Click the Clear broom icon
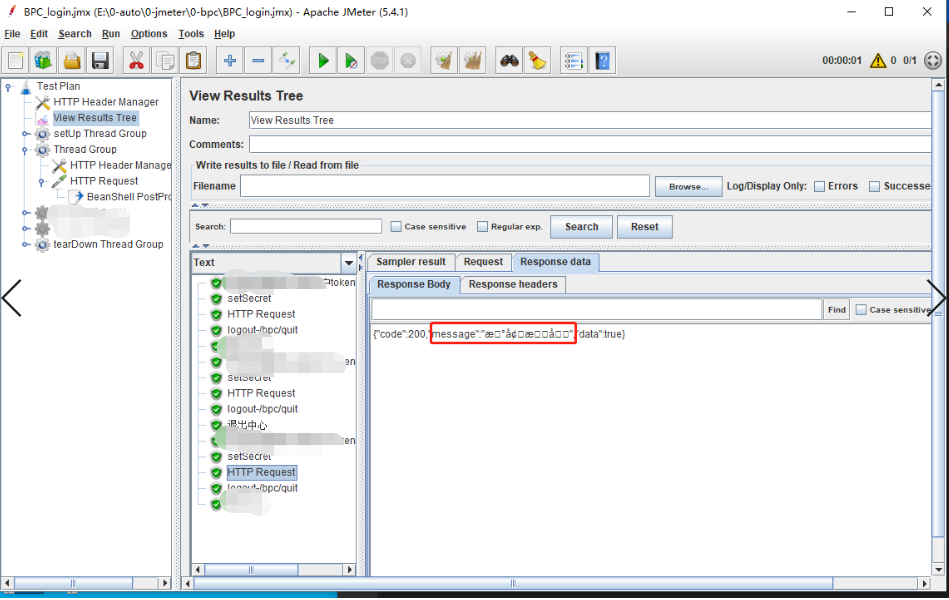Screen dimensions: 949x600 click(444, 61)
